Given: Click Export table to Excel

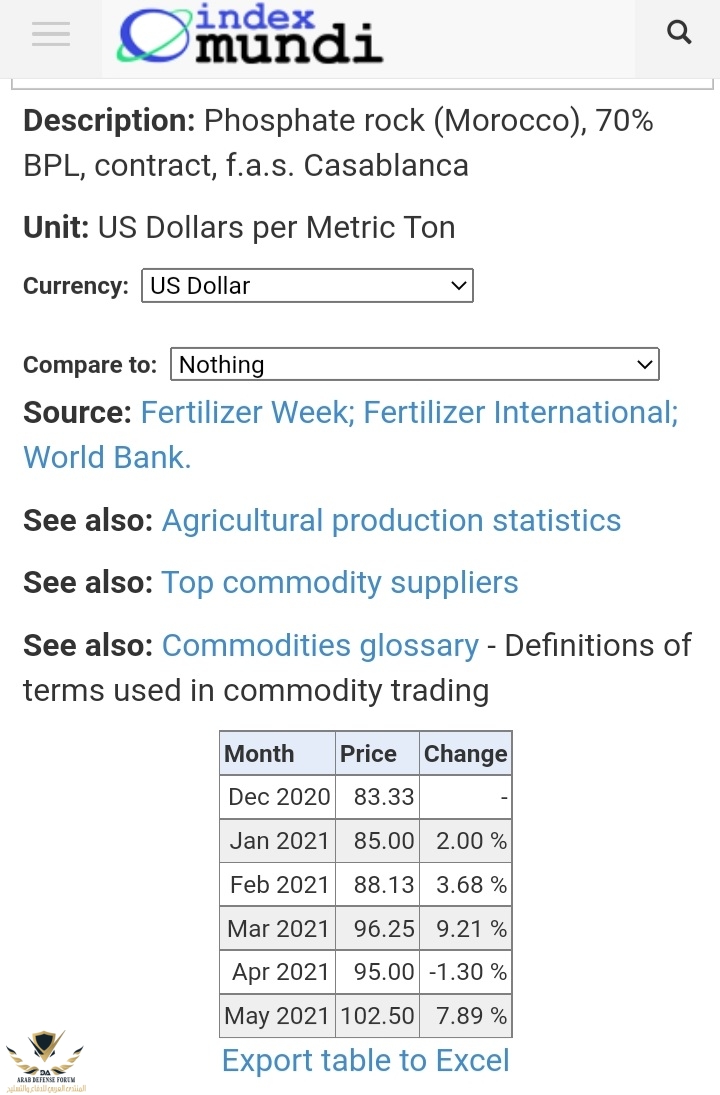Looking at the screenshot, I should pos(366,1061).
